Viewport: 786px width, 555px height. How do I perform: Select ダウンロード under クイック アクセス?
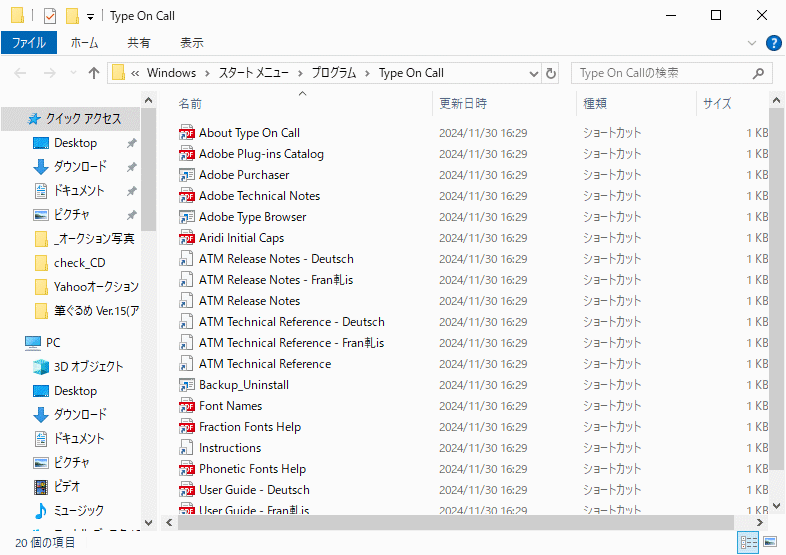[80, 167]
